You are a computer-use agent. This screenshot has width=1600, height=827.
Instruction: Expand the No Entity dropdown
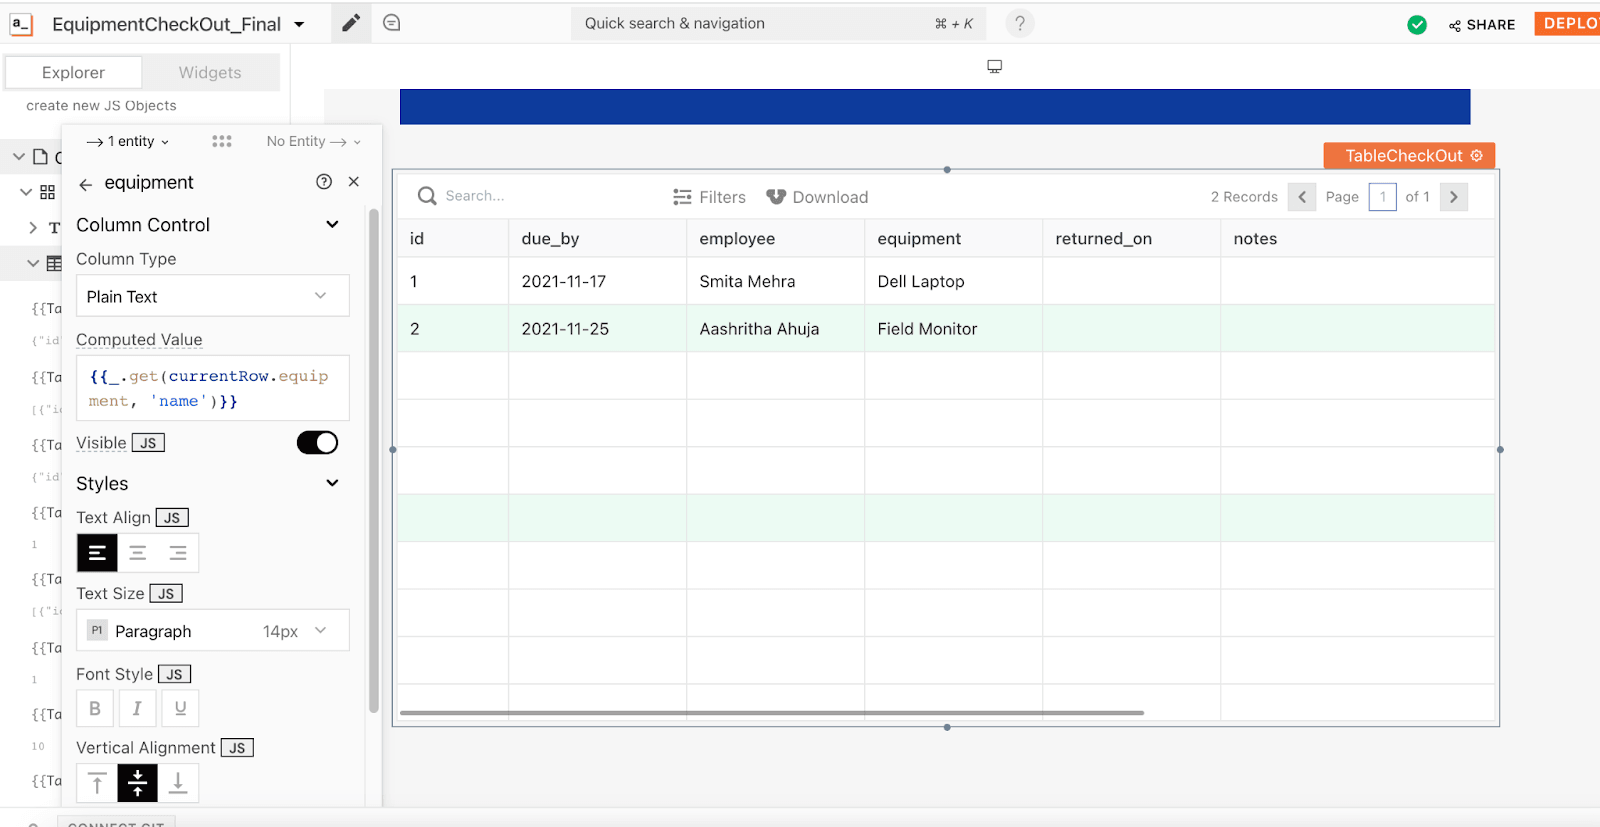pos(313,141)
